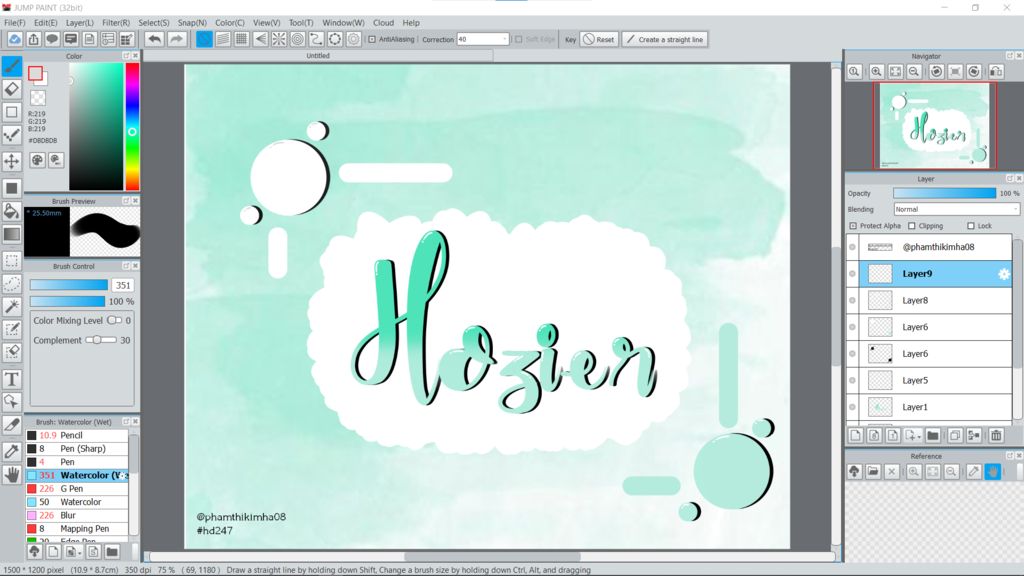1024x576 pixels.
Task: Select the Brush tool in left toolbar
Action: 12,65
